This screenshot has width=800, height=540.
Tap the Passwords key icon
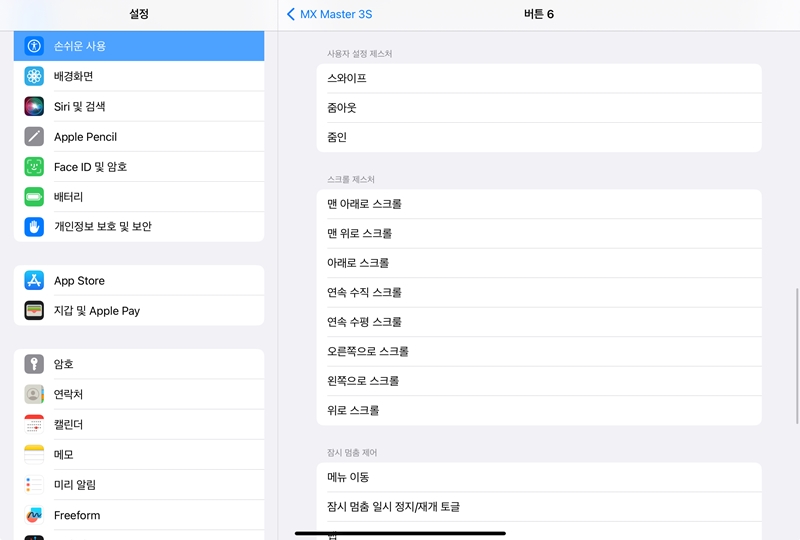(34, 364)
